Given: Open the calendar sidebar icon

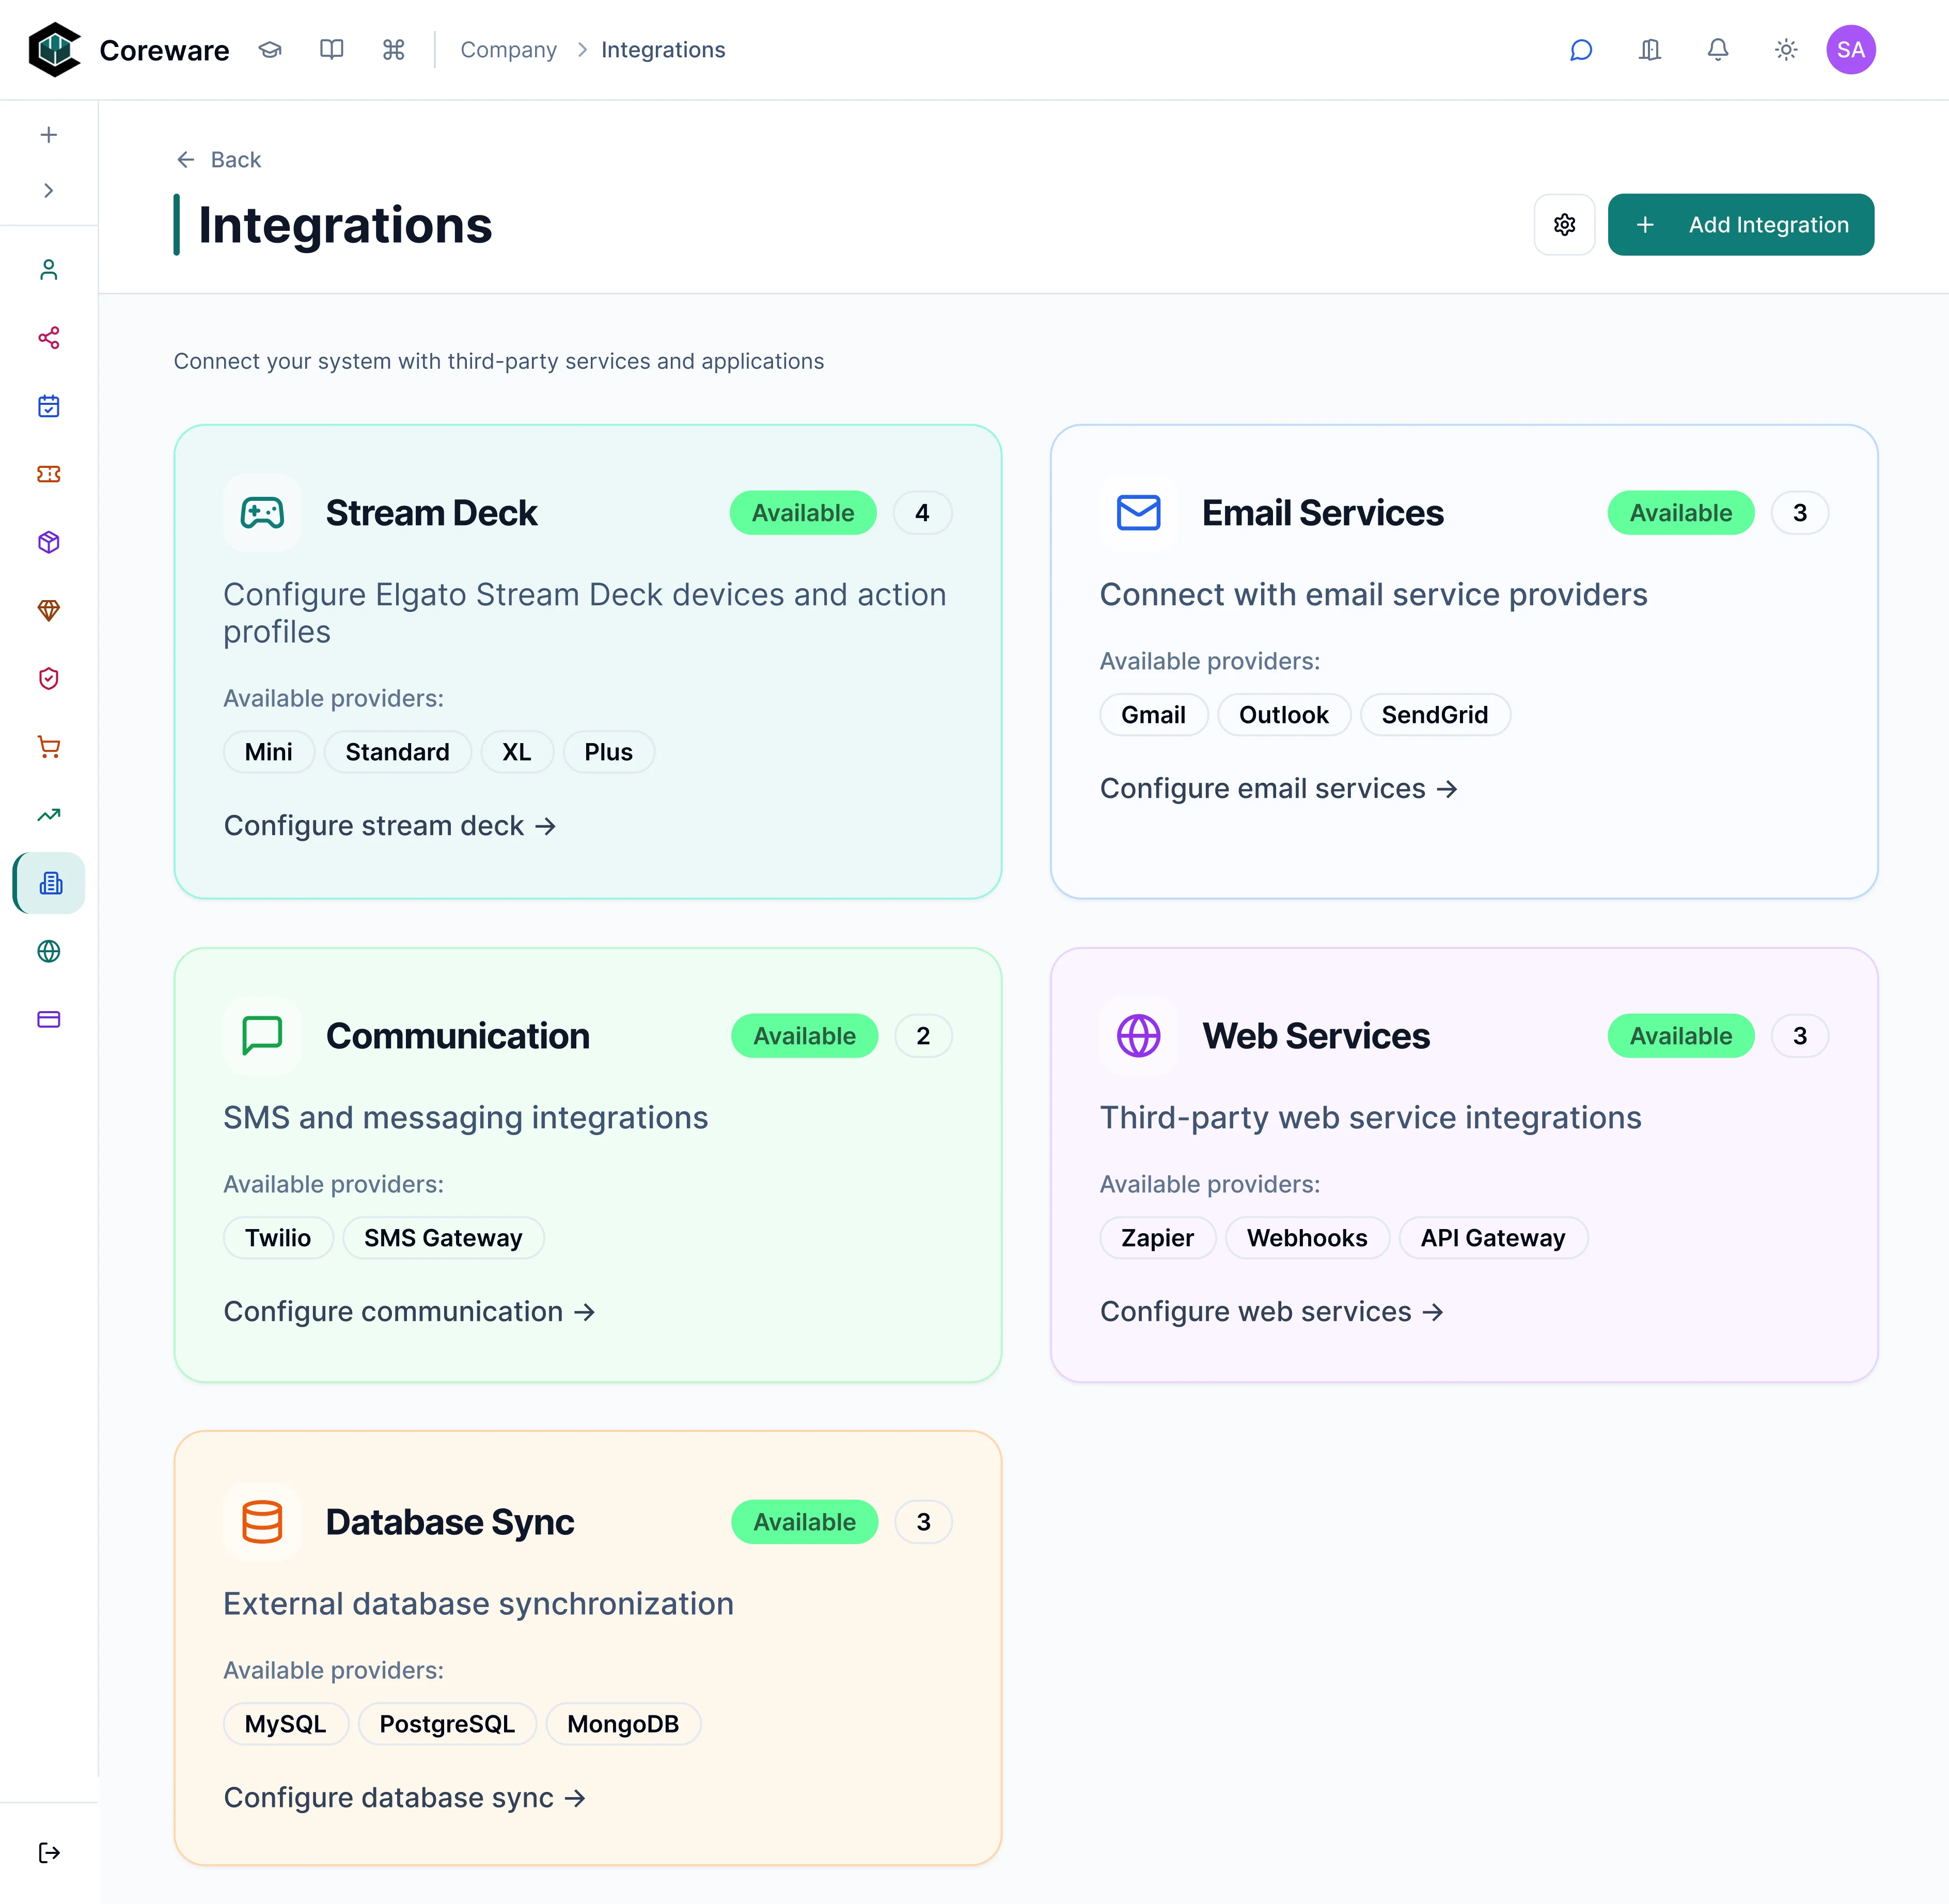Looking at the screenshot, I should click(49, 406).
